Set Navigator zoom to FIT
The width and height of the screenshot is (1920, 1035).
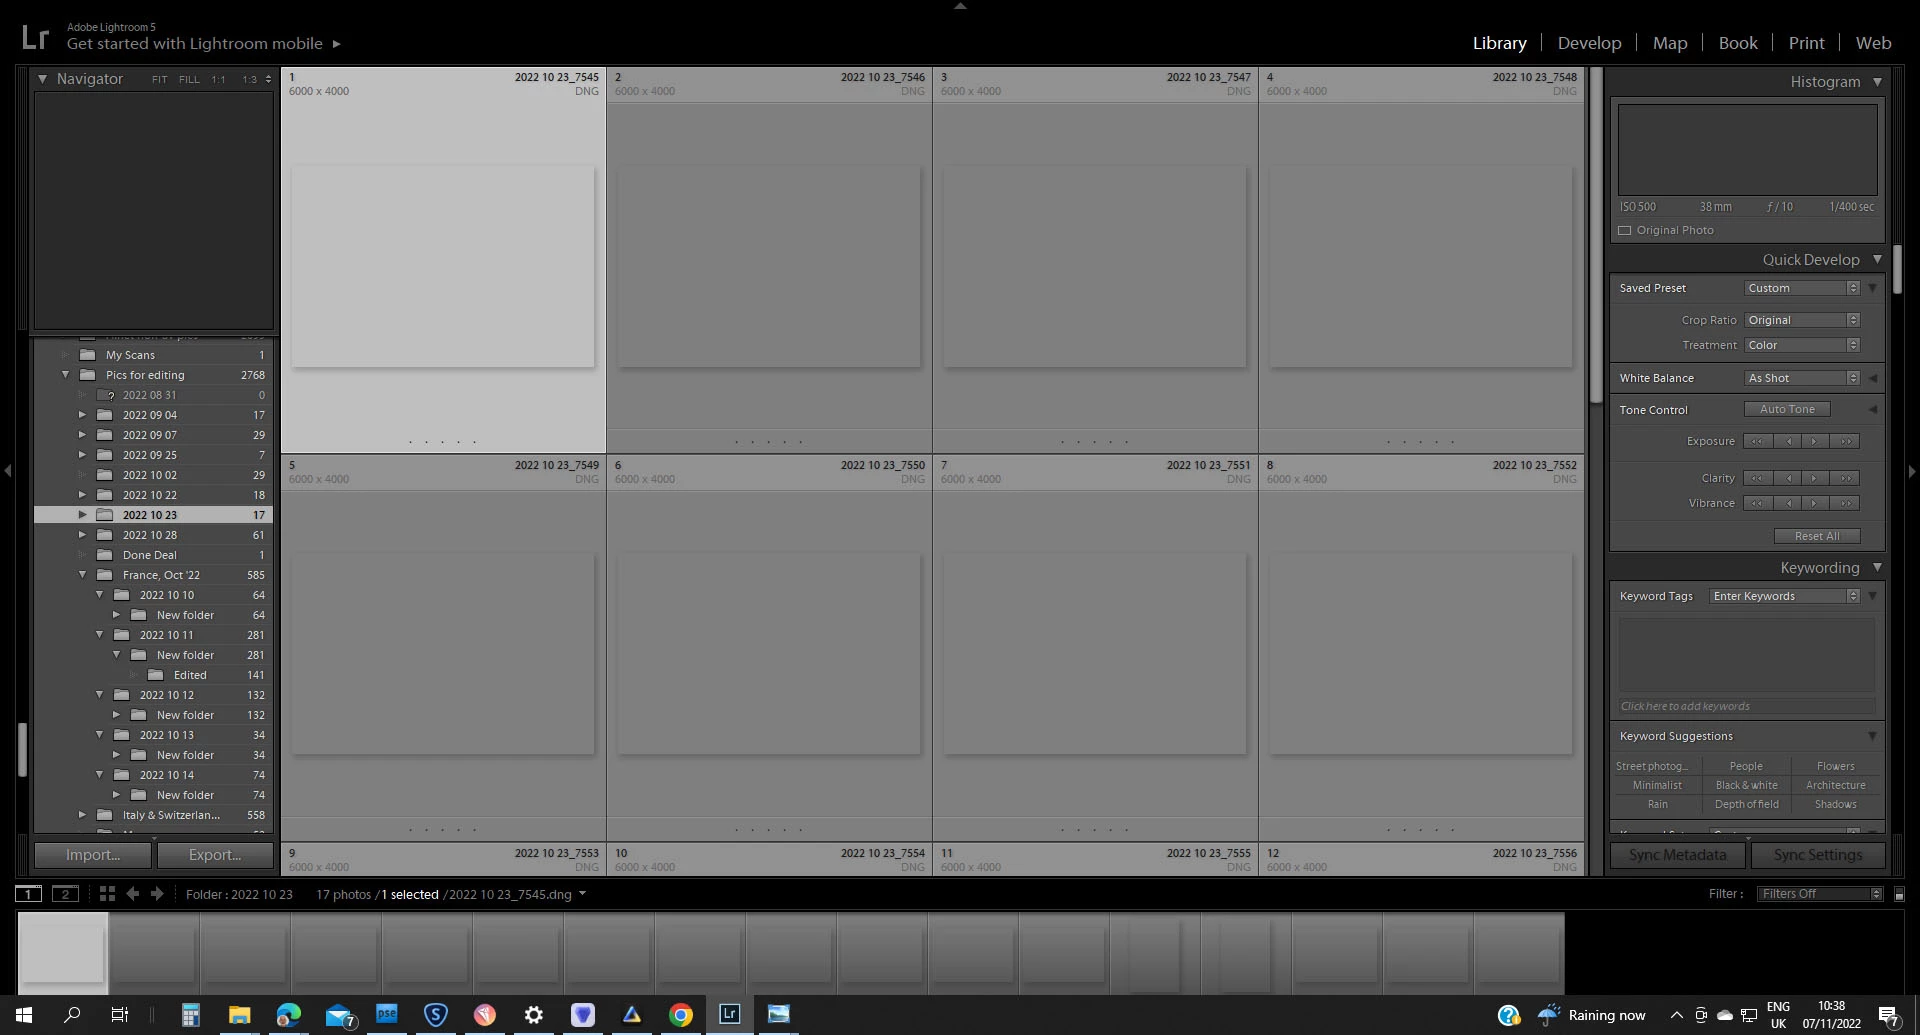click(x=159, y=79)
